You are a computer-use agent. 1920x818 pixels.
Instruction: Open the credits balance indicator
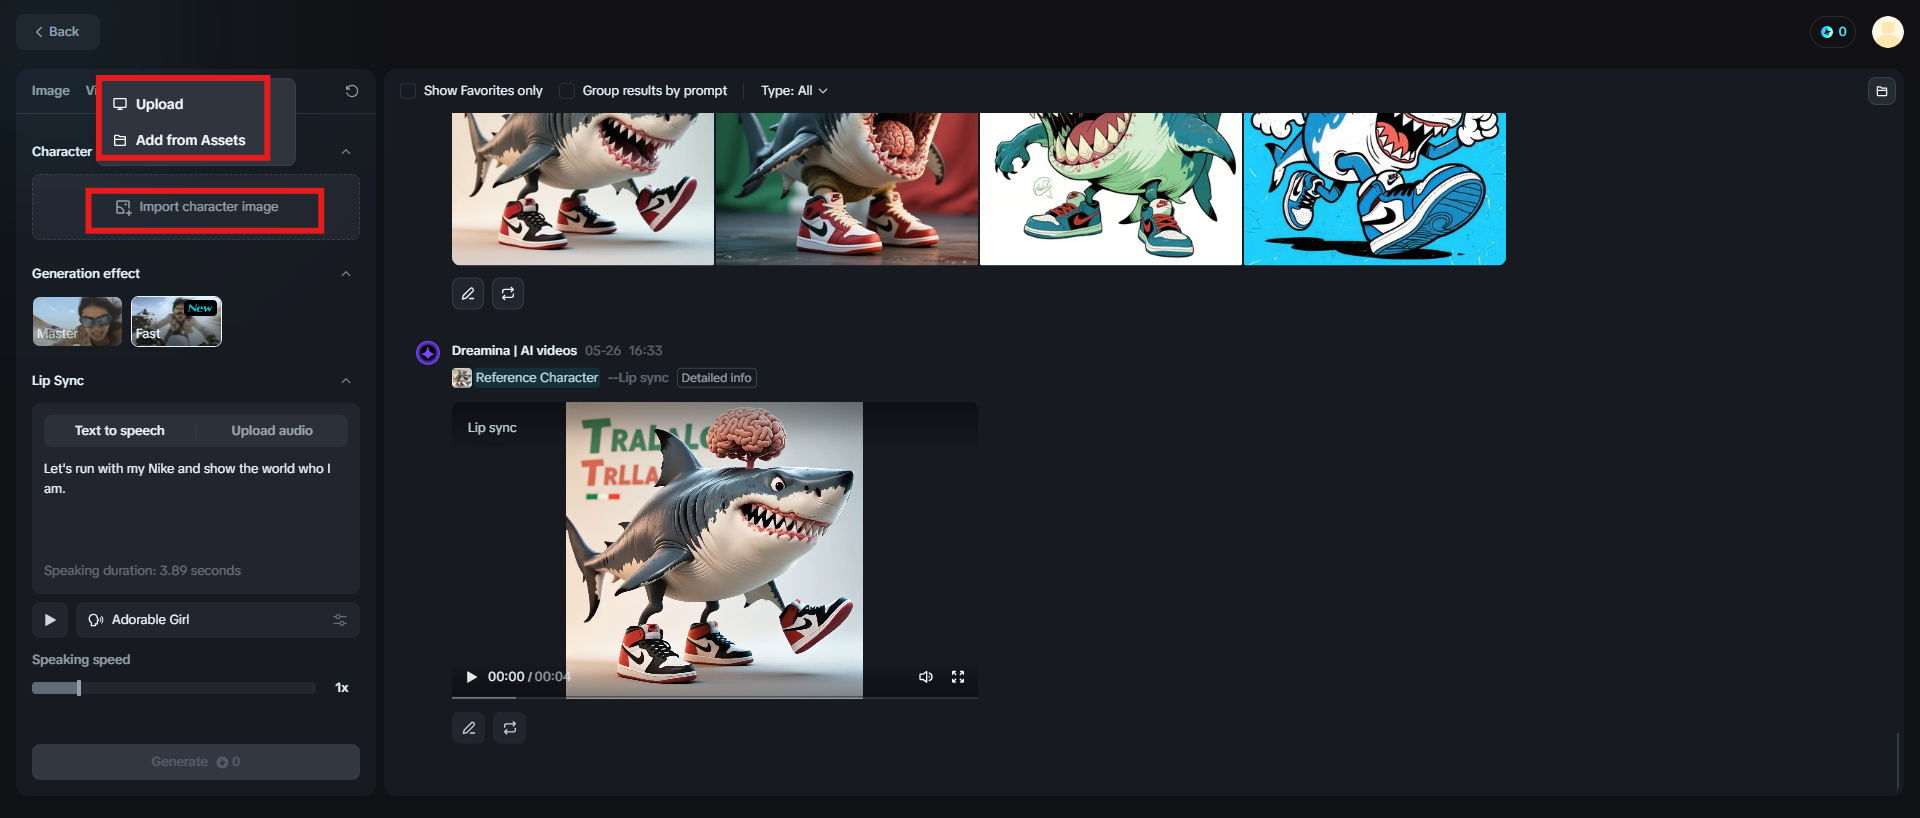pos(1833,32)
